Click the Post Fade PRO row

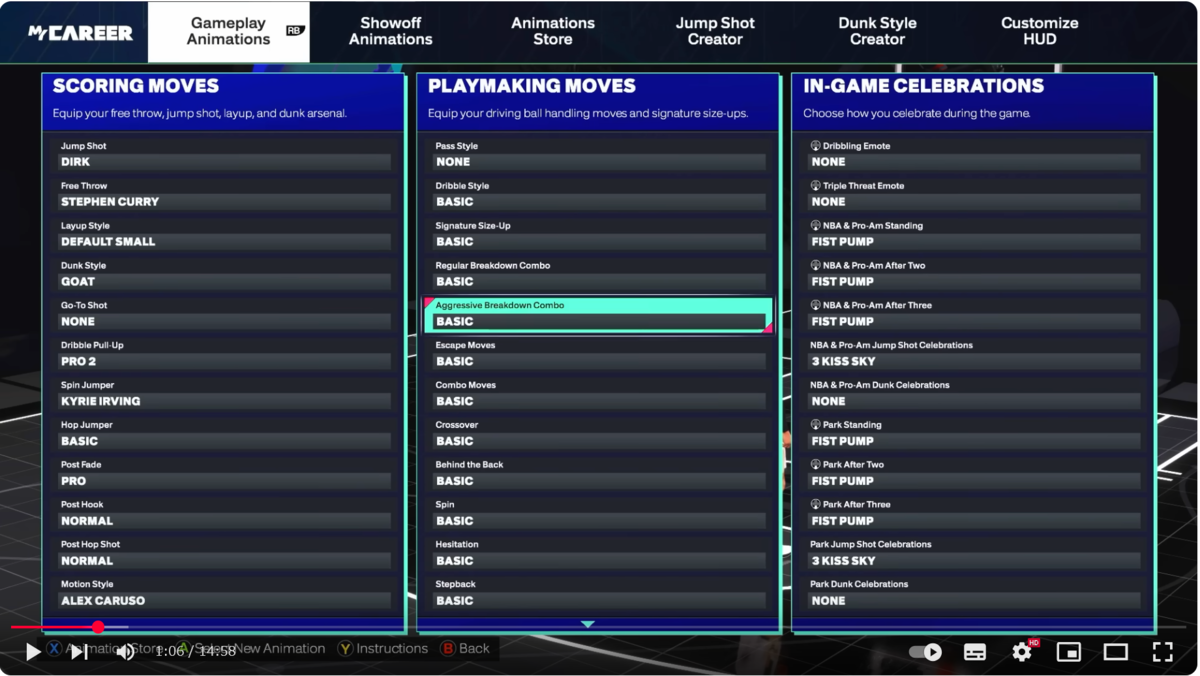(x=224, y=473)
